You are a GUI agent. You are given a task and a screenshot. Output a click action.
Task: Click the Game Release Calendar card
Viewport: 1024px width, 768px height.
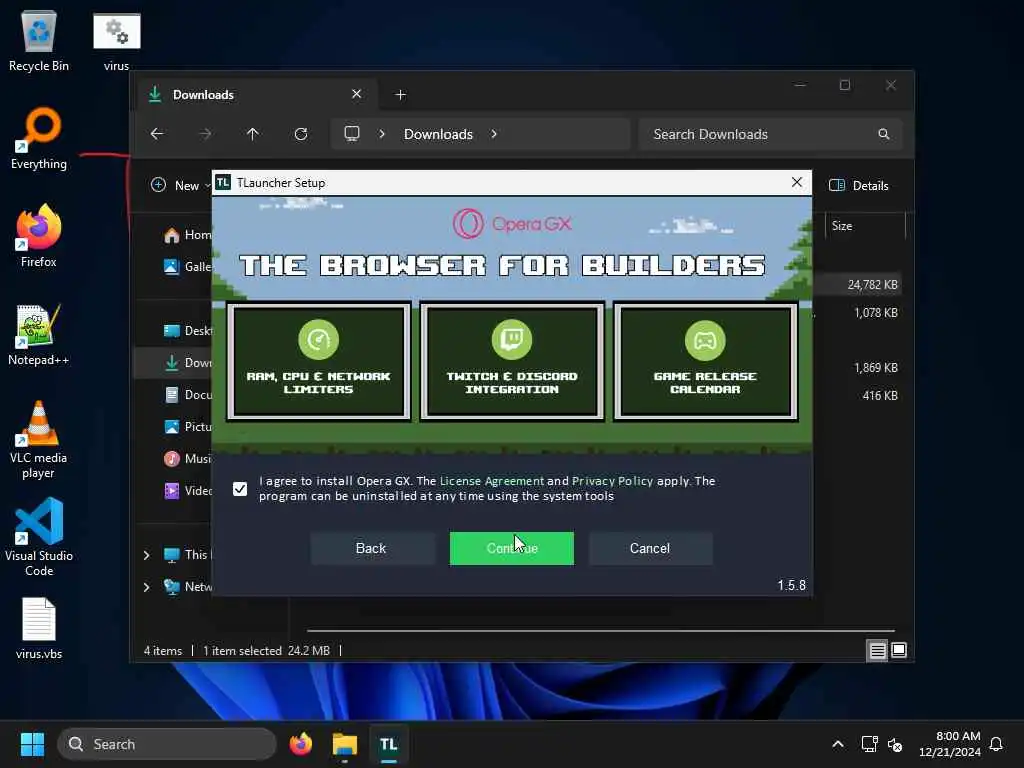pyautogui.click(x=705, y=361)
